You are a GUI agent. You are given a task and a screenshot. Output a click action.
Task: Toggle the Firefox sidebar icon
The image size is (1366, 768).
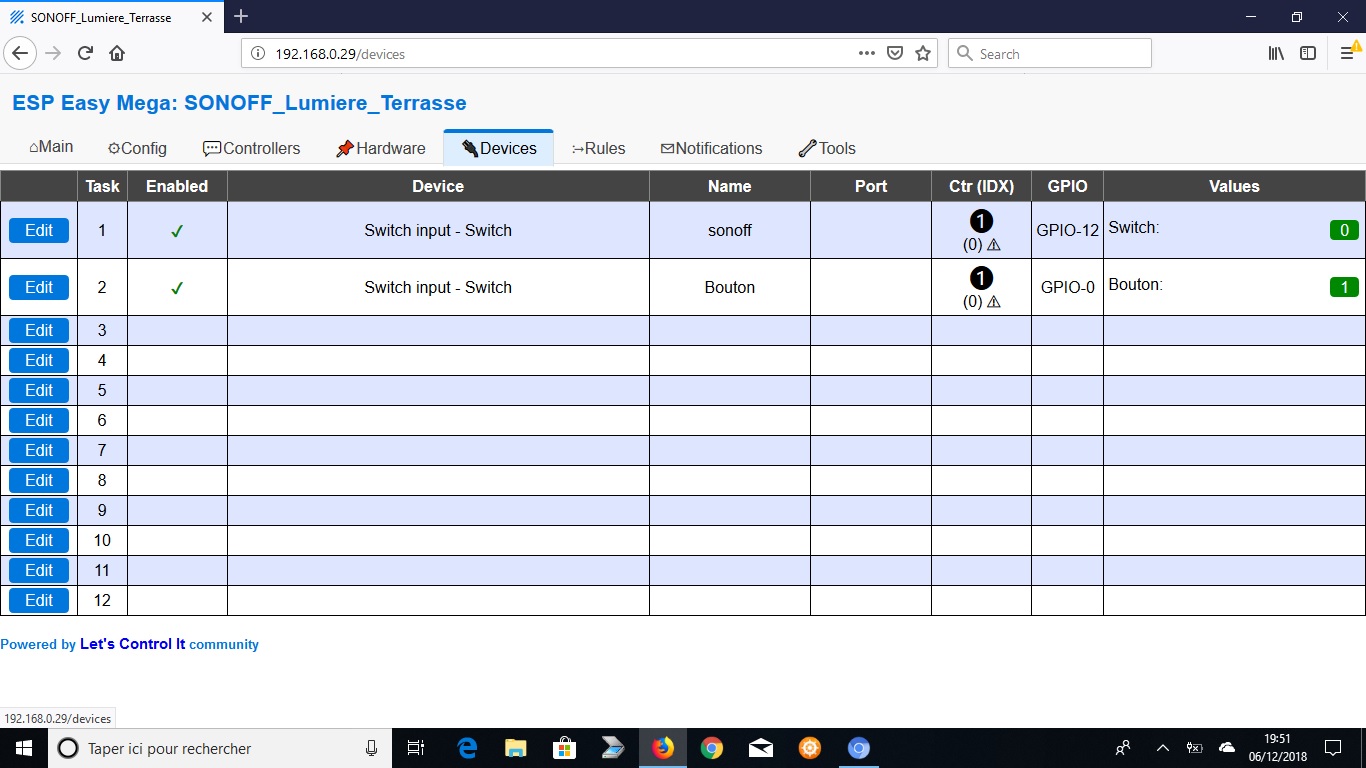pos(1308,53)
